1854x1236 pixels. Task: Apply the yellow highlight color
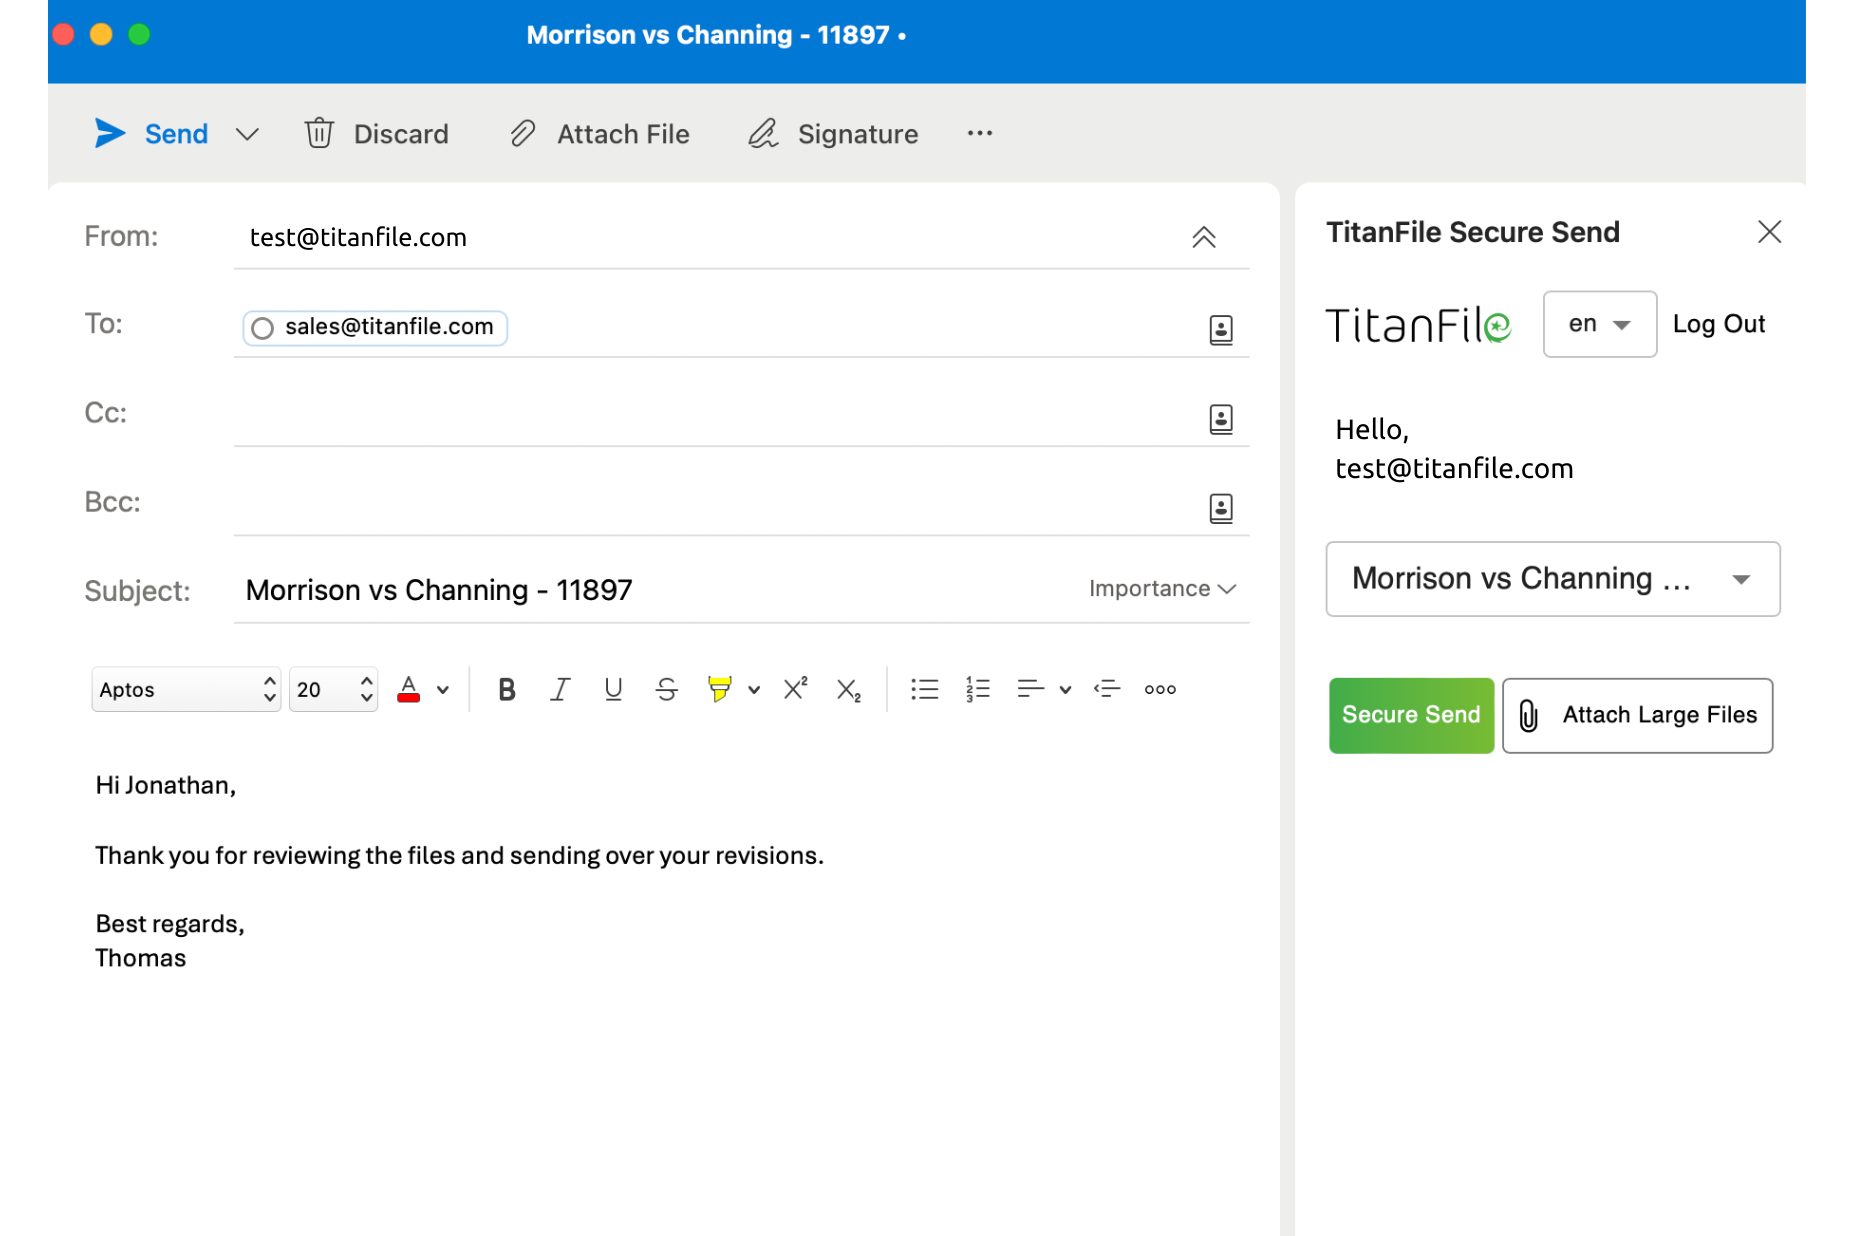719,689
